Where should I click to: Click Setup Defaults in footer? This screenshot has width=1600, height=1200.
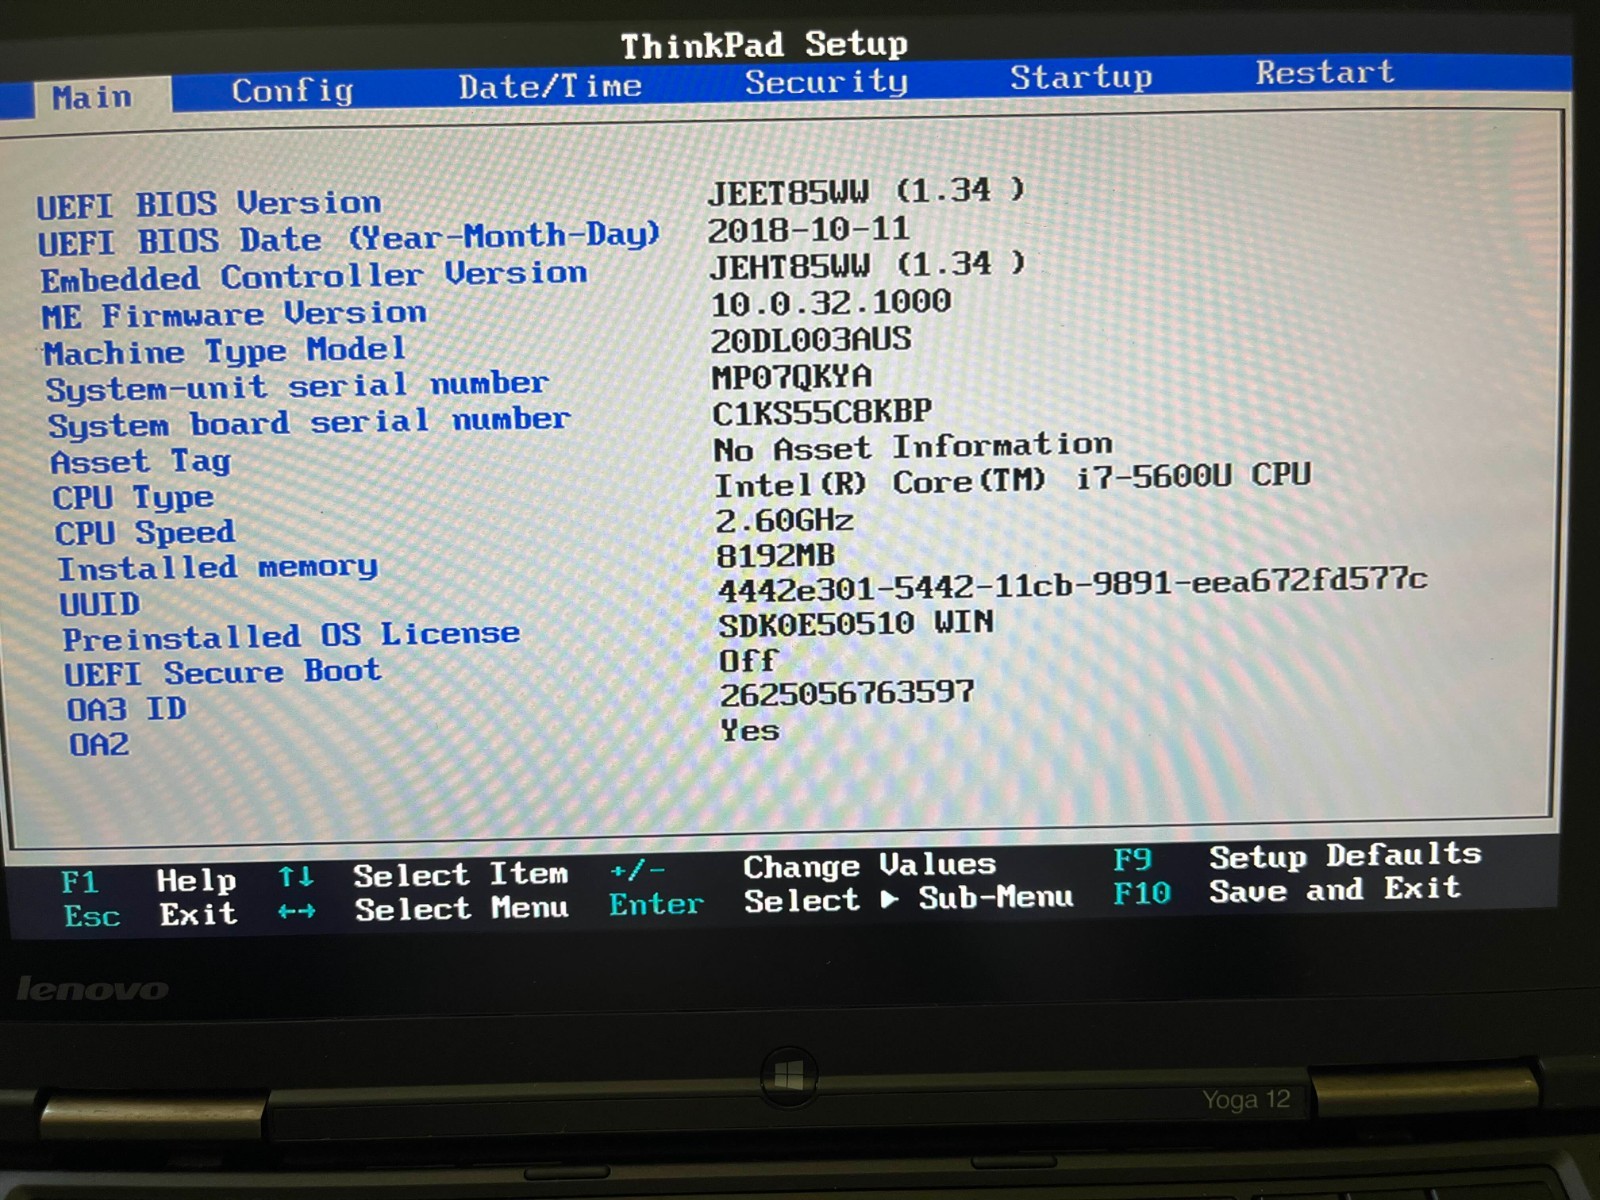1345,856
